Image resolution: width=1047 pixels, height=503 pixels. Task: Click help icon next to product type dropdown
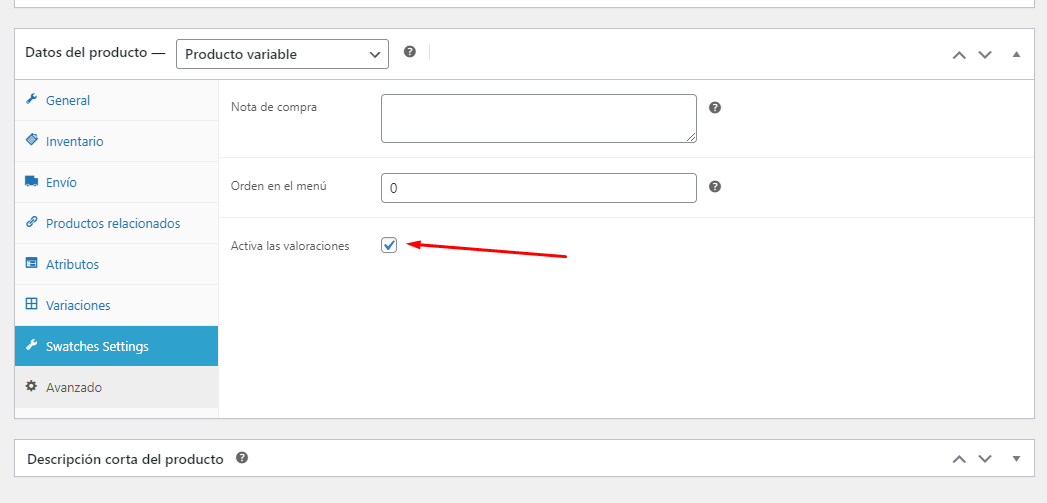[410, 51]
